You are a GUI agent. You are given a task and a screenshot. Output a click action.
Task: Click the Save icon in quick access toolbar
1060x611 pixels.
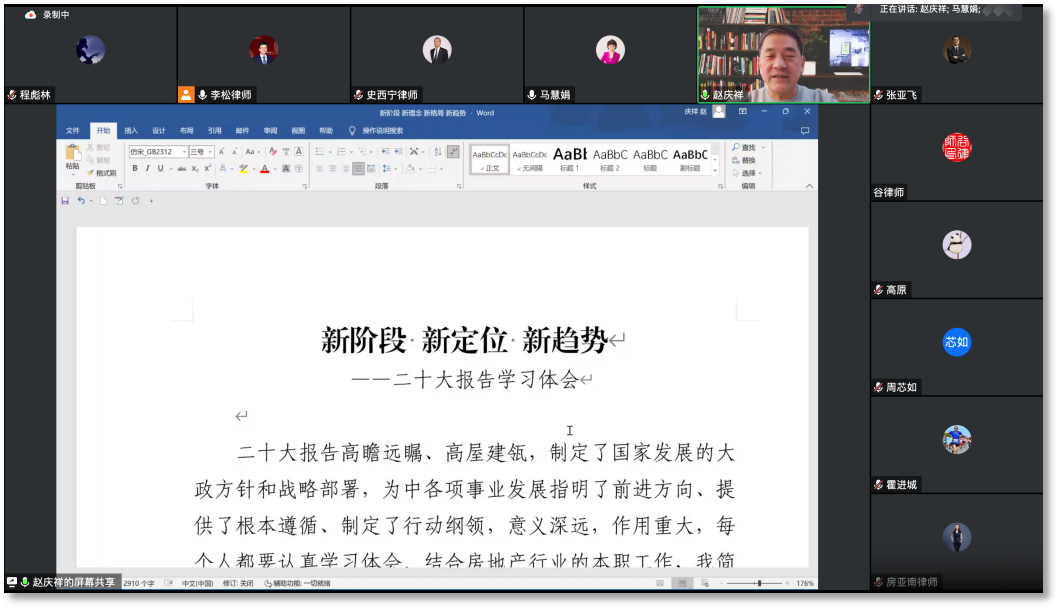[x=65, y=201]
